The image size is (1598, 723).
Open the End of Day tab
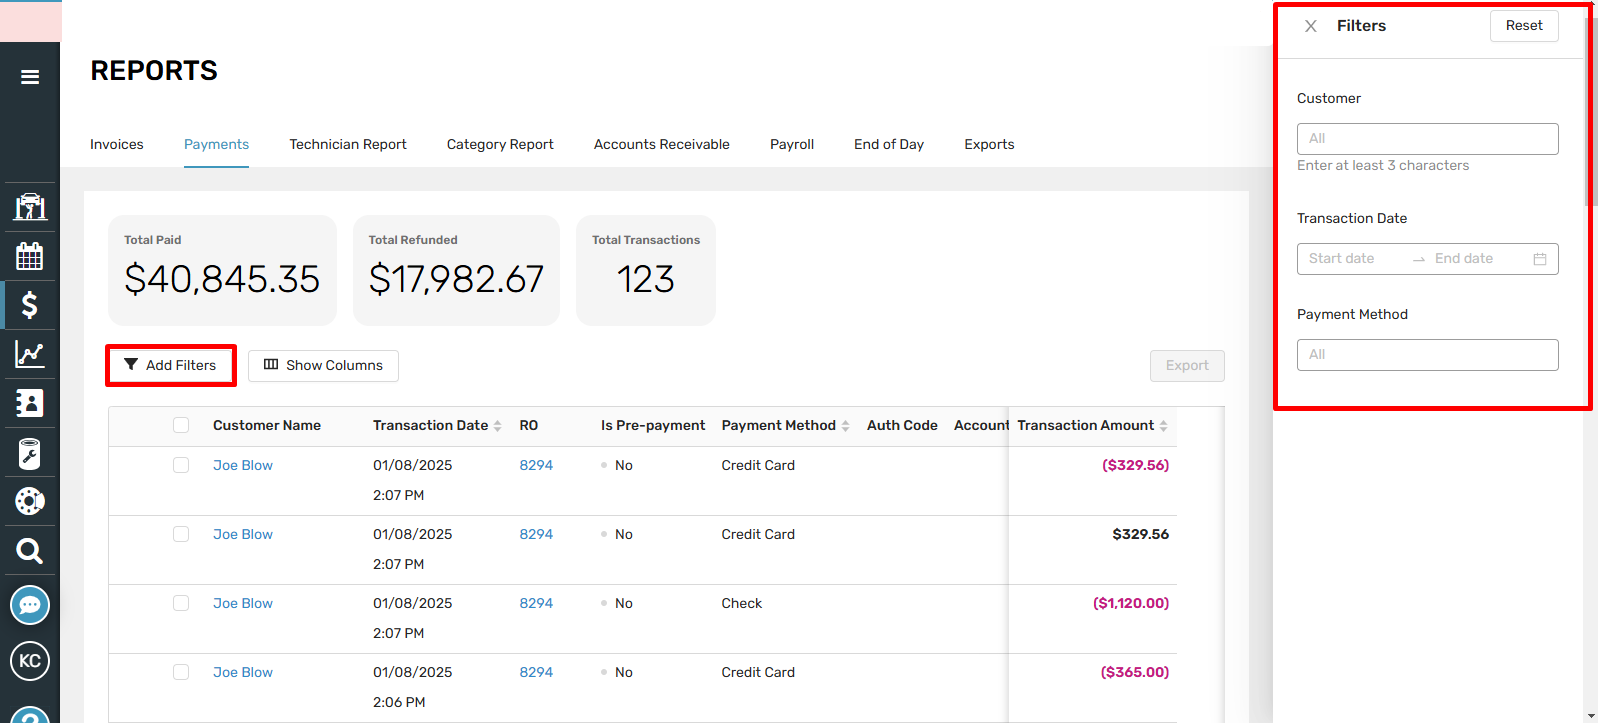click(889, 144)
